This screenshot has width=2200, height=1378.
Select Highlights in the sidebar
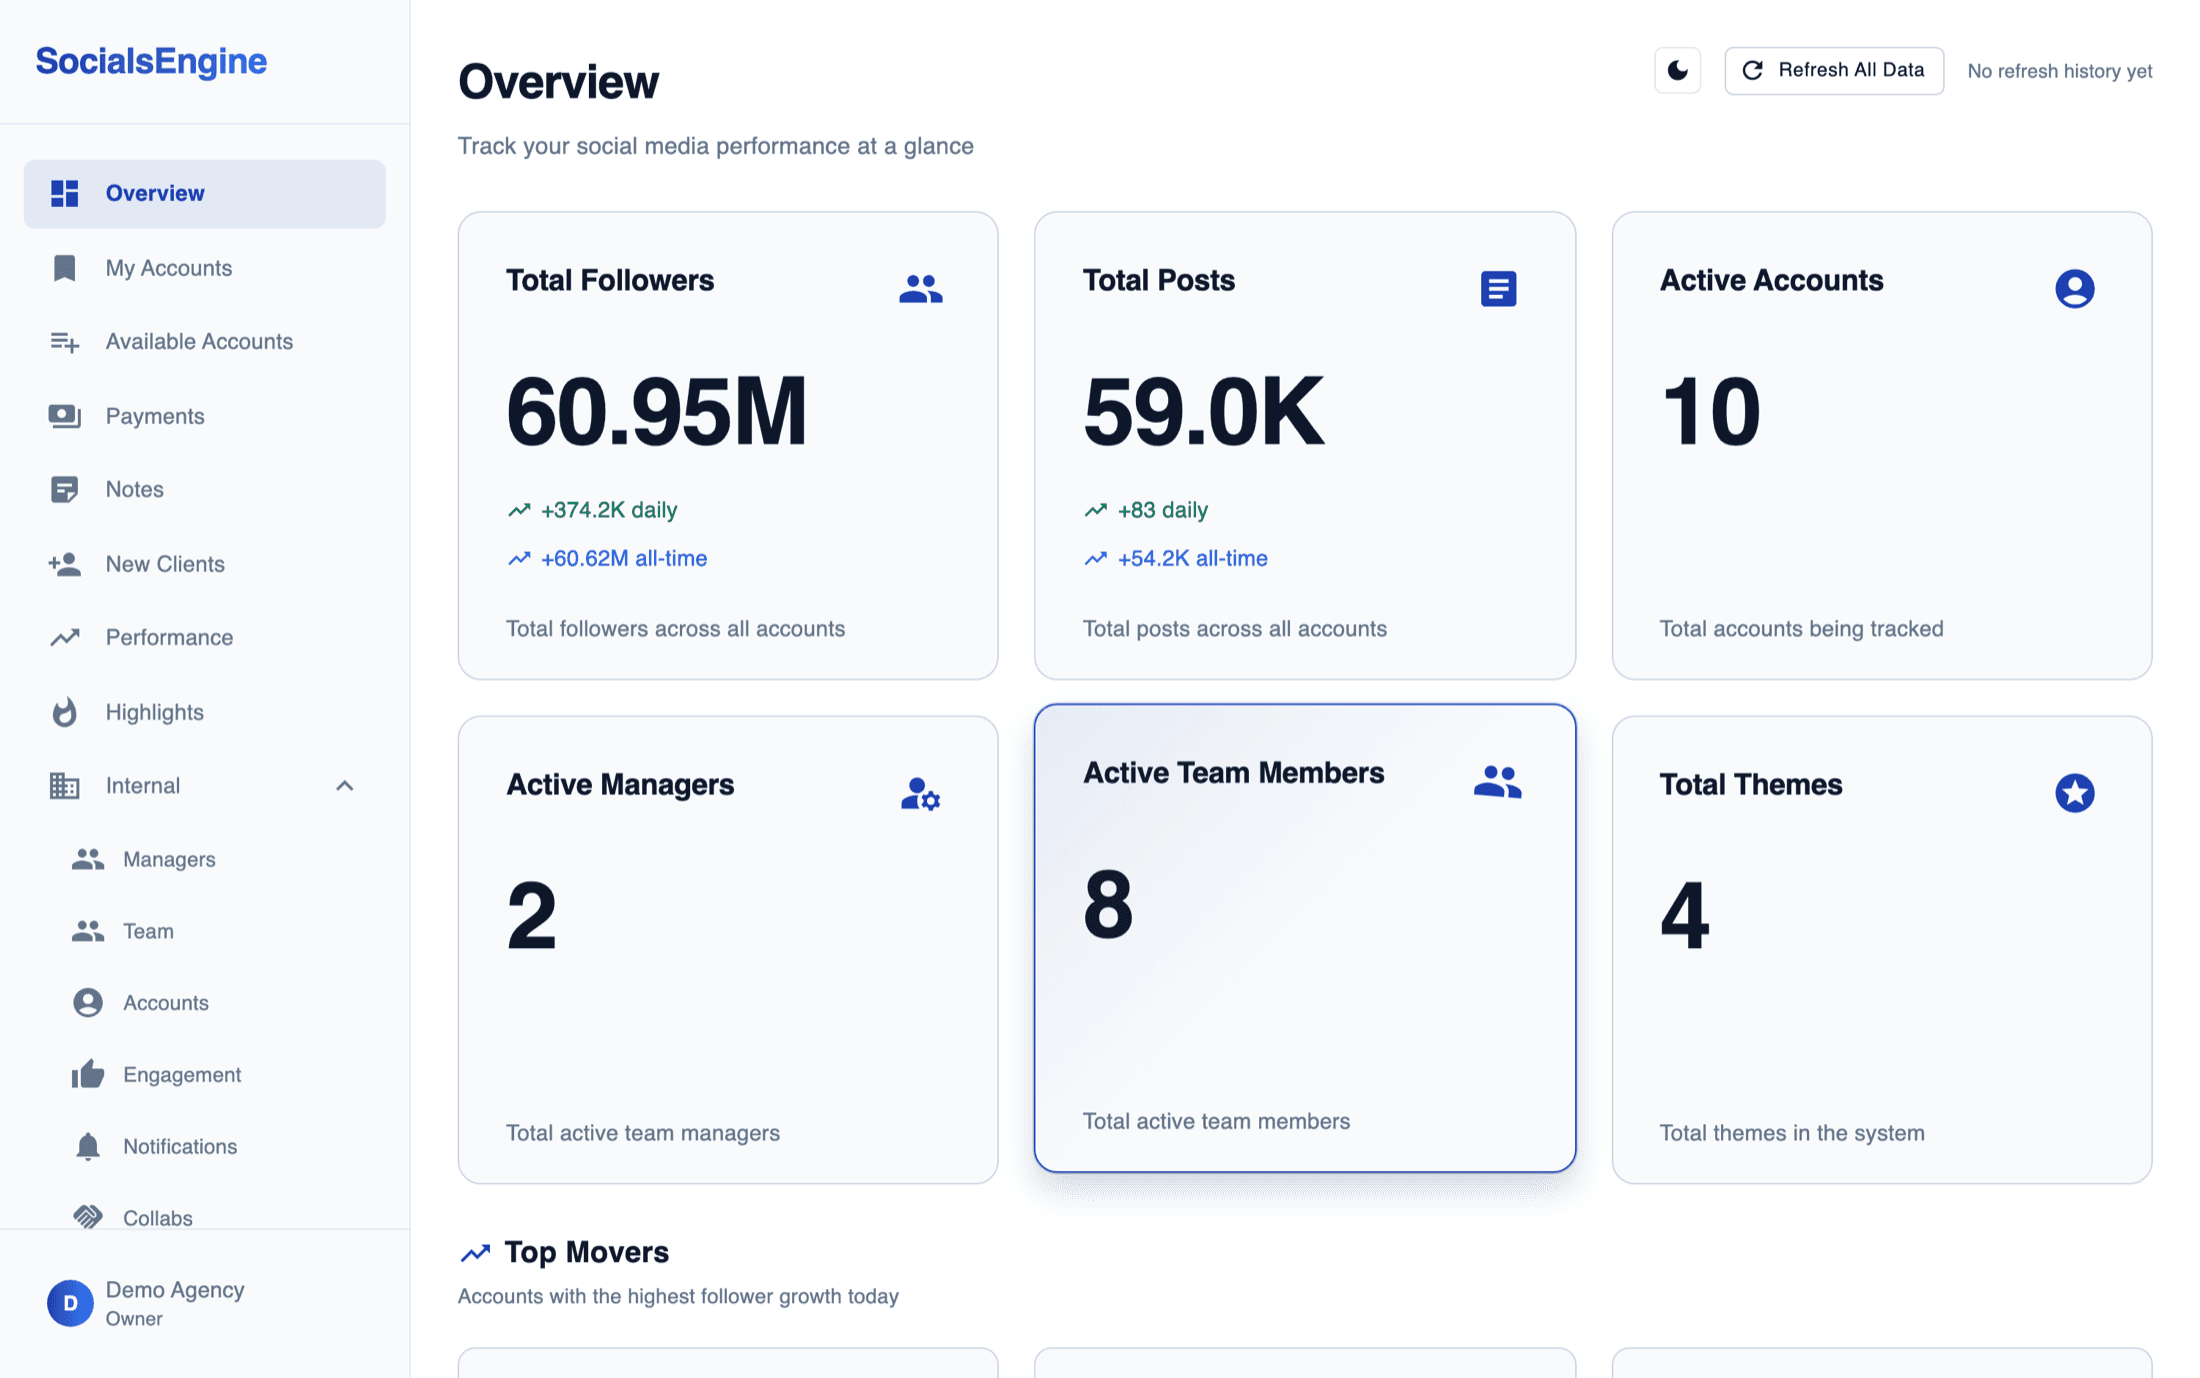[205, 712]
